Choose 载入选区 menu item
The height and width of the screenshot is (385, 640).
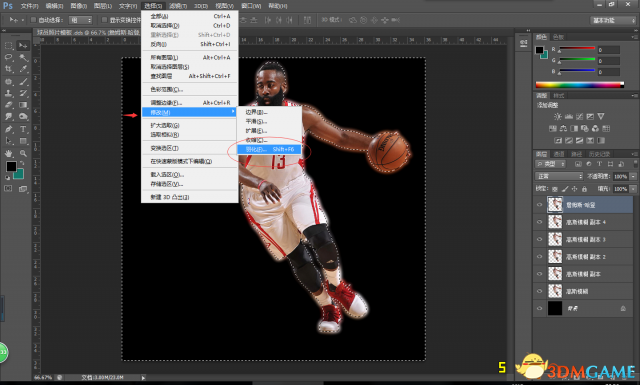click(190, 174)
